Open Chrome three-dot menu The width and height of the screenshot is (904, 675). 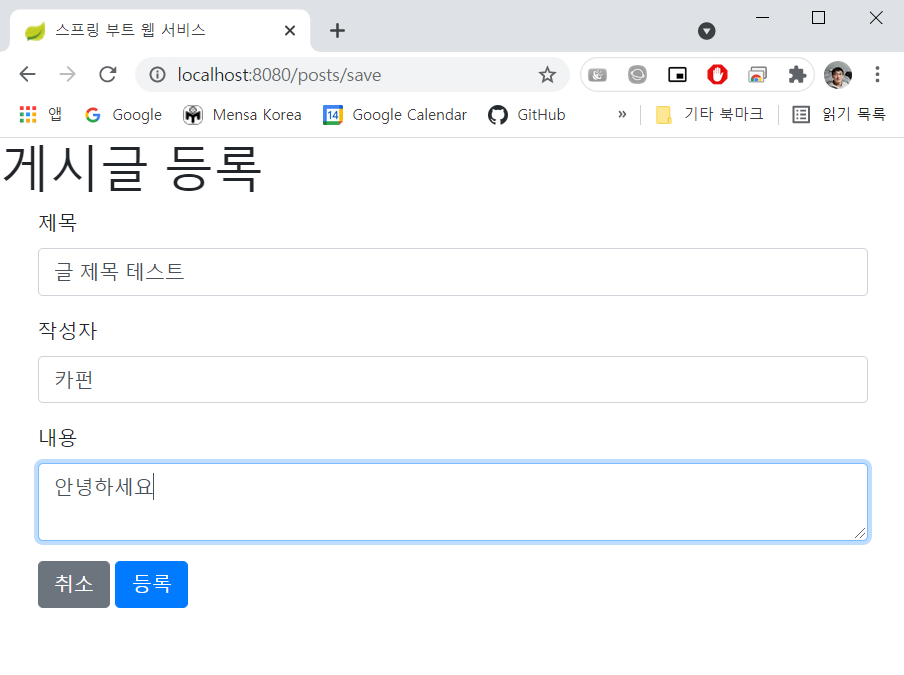pyautogui.click(x=877, y=74)
